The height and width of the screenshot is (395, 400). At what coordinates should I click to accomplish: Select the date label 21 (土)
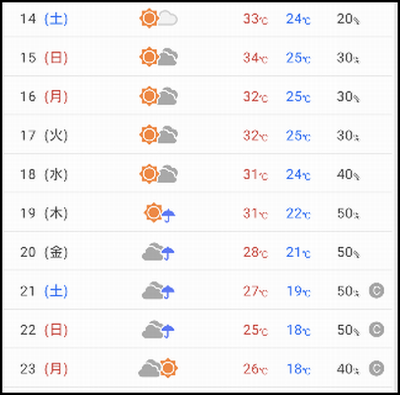[44, 291]
